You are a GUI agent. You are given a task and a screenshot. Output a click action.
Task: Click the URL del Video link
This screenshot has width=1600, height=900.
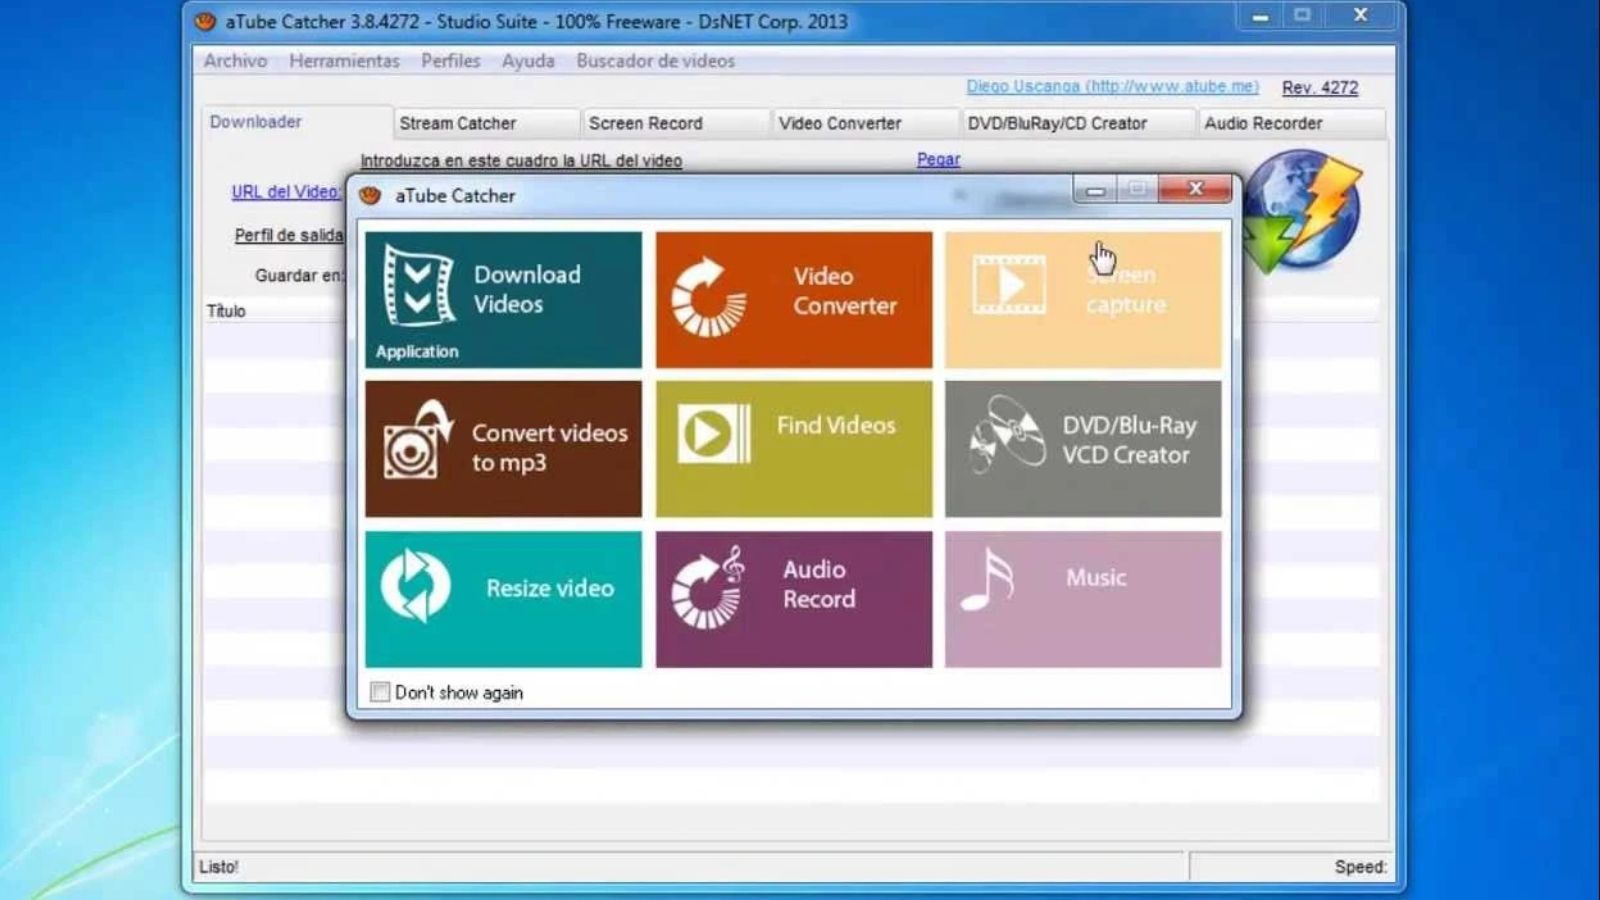286,192
